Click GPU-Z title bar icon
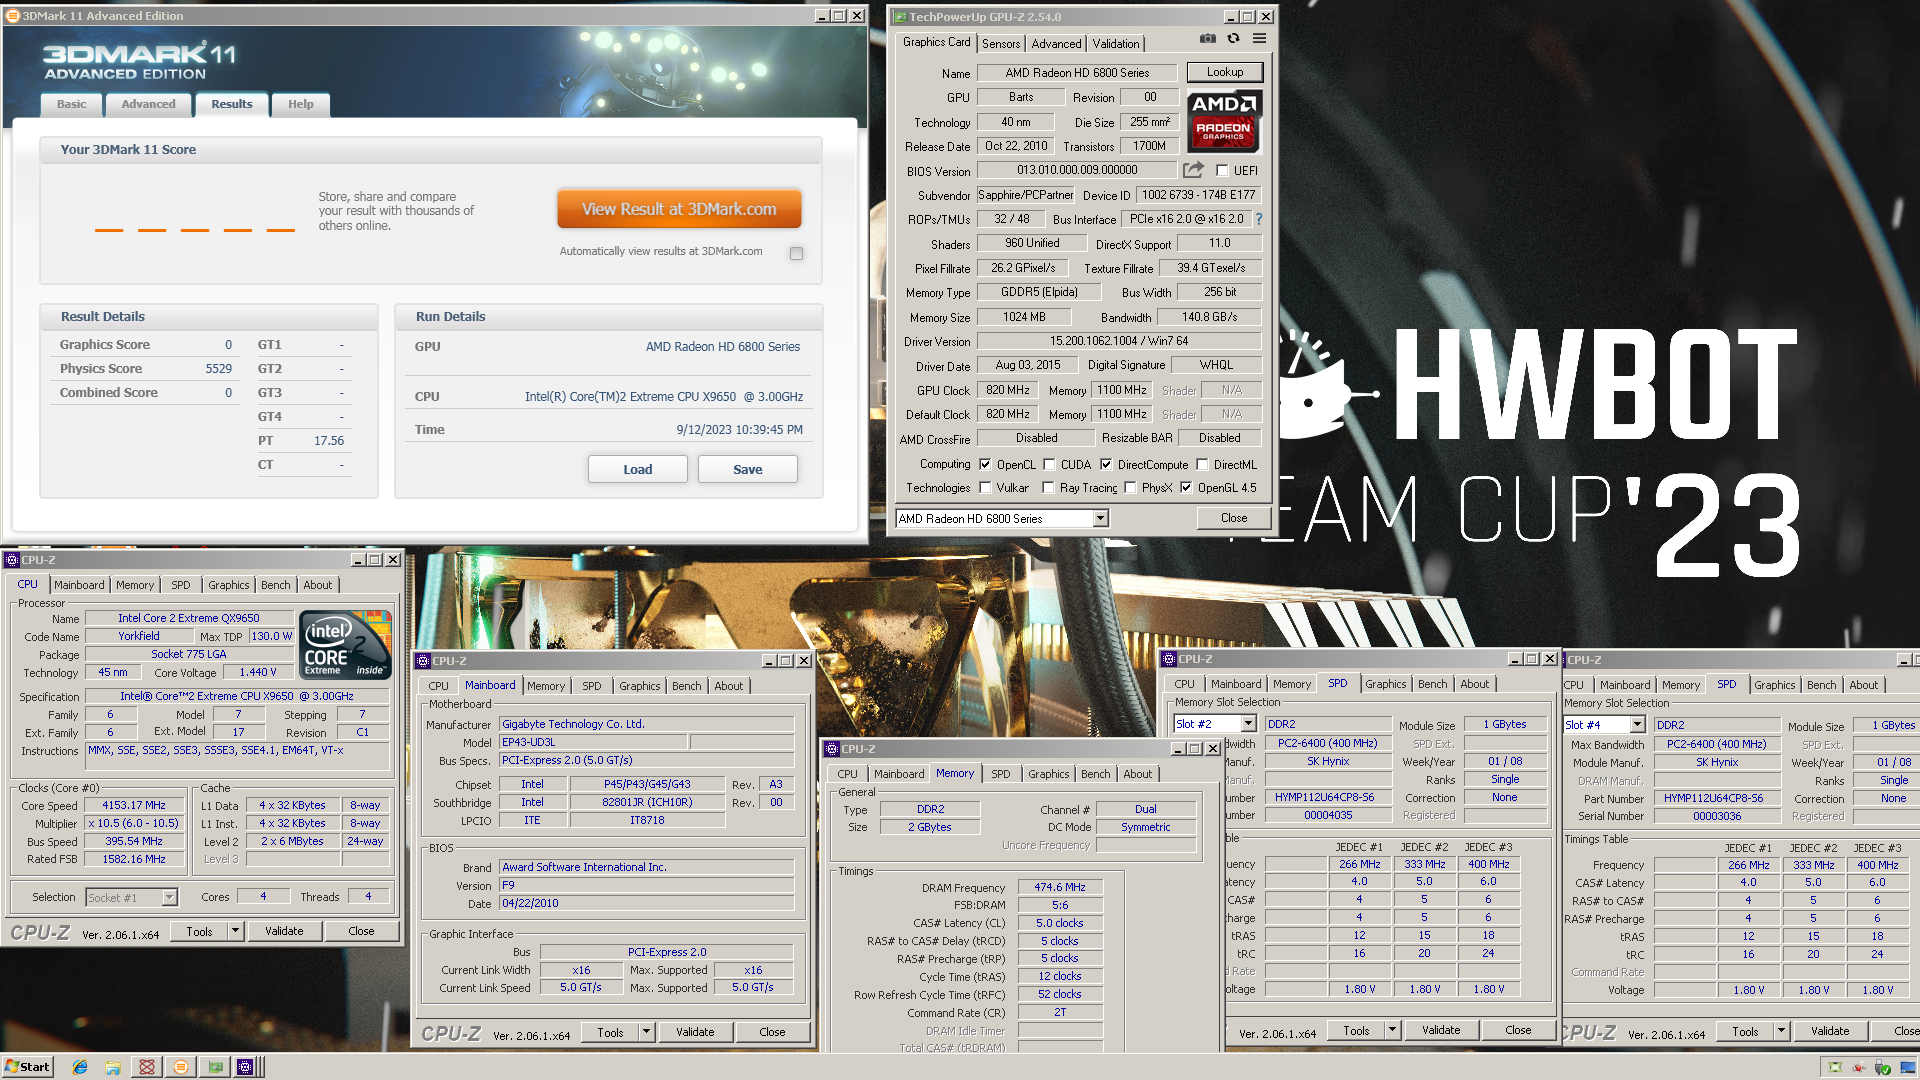1920x1080 pixels. tap(900, 17)
